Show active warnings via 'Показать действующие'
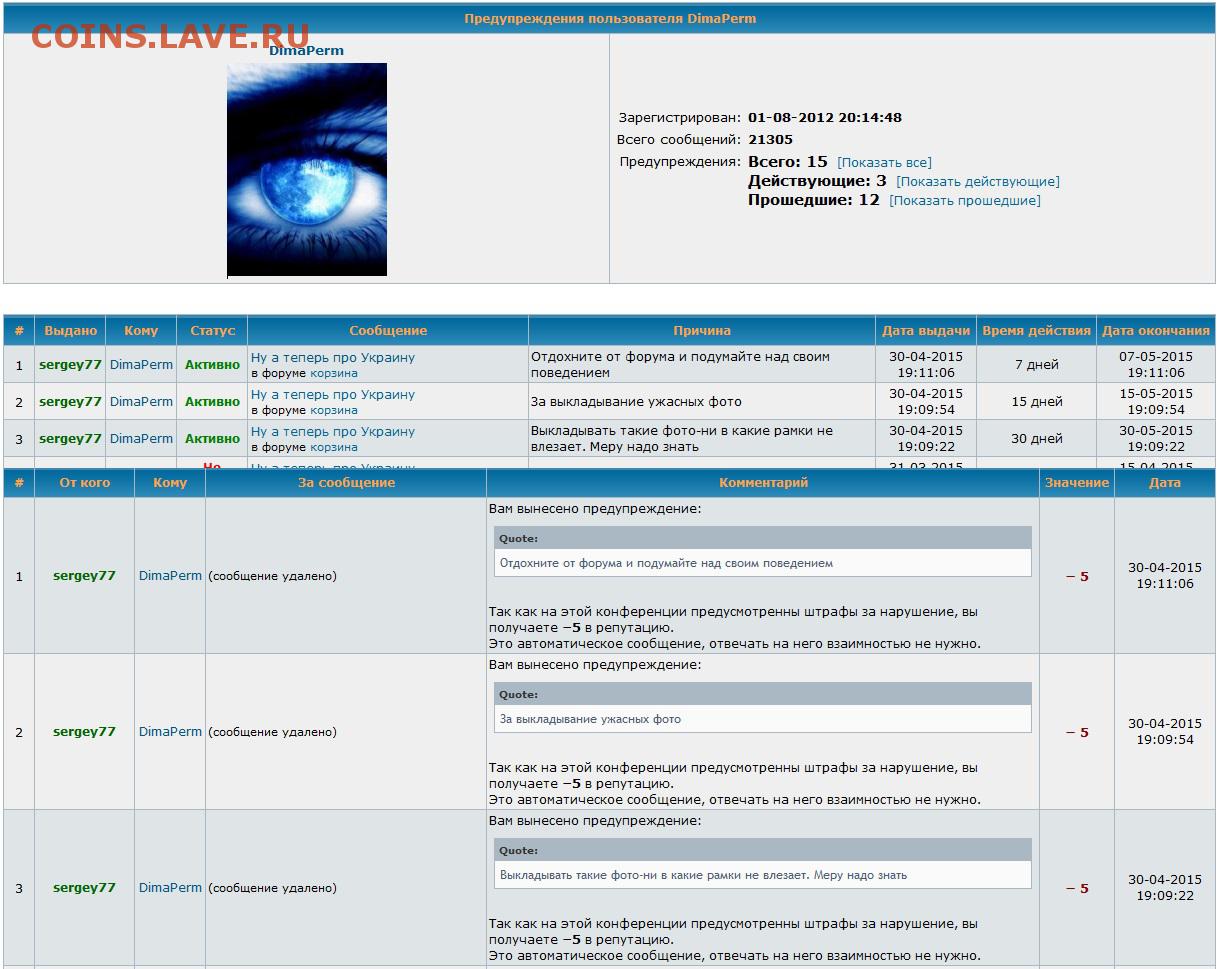Image resolution: width=1222 pixels, height=969 pixels. (977, 181)
